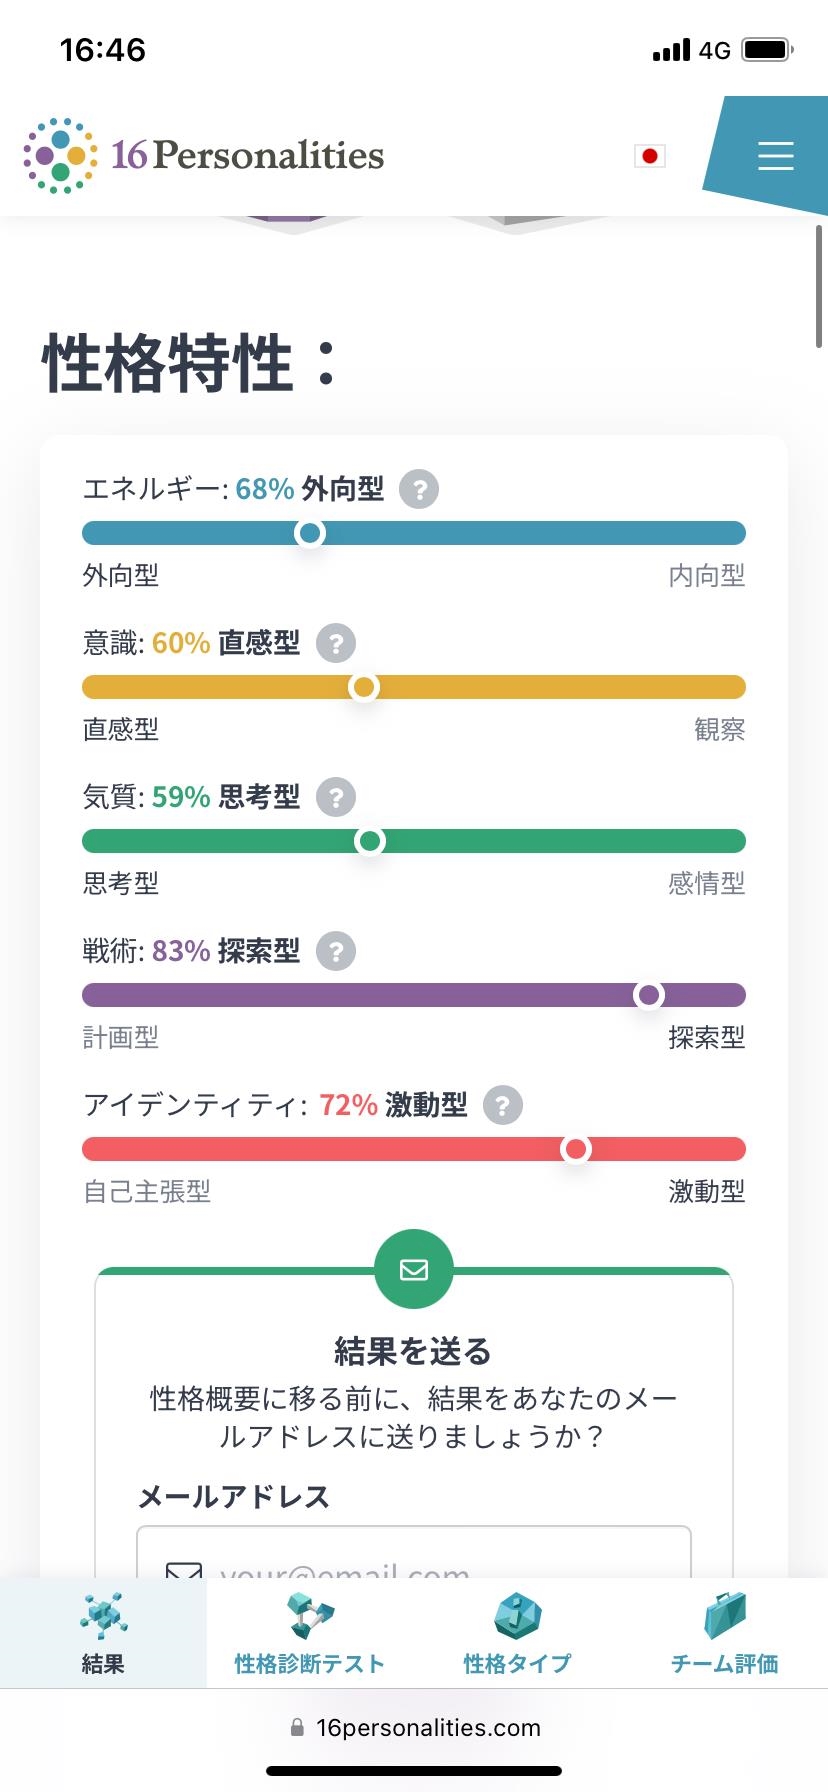828x1792 pixels.
Task: Open the hamburger menu
Action: click(775, 156)
